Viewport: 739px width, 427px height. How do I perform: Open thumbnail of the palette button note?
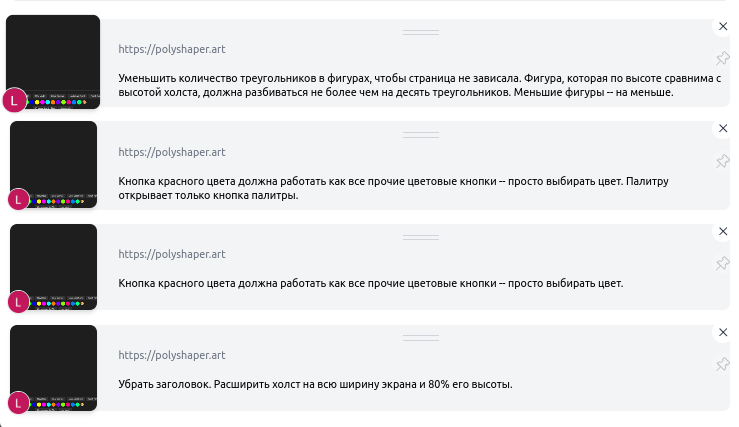(x=53, y=164)
